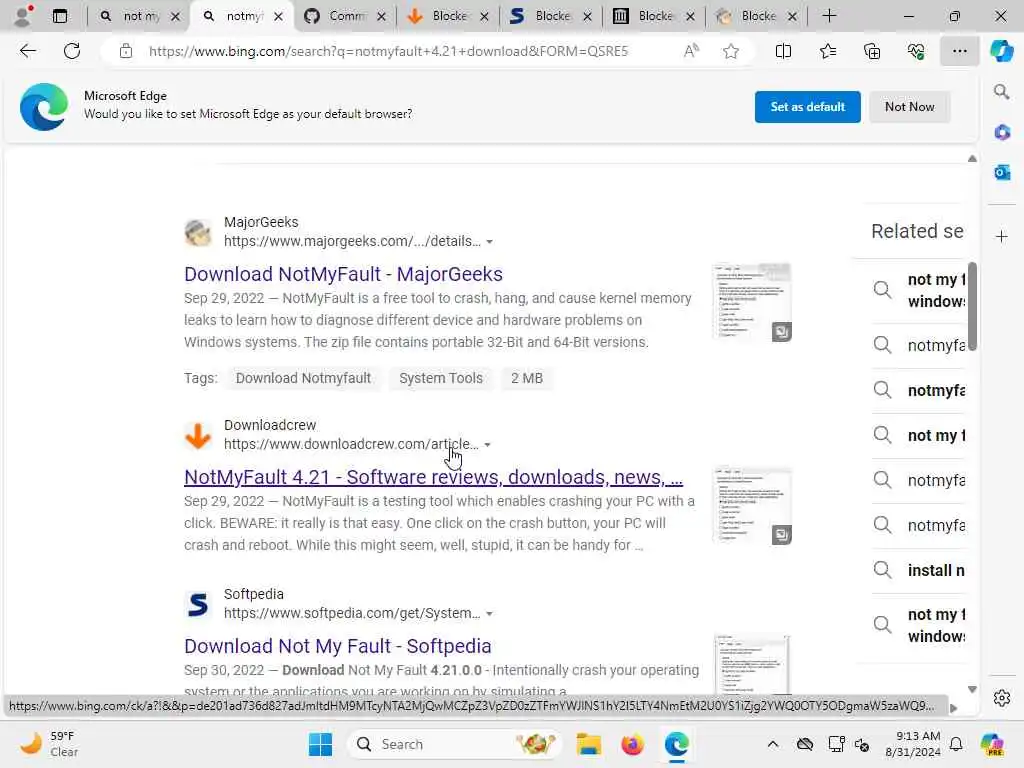This screenshot has height=768, width=1024.
Task: Open notification bell in system tray
Action: [x=956, y=744]
